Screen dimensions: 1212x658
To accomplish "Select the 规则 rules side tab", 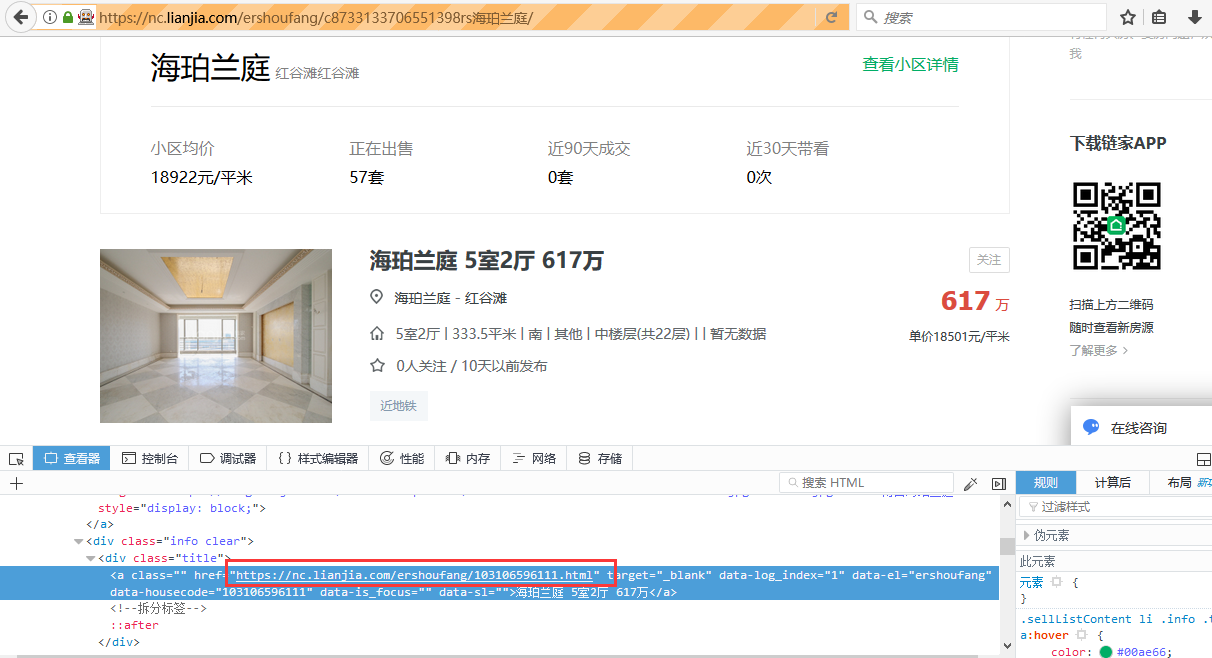I will tap(1046, 483).
